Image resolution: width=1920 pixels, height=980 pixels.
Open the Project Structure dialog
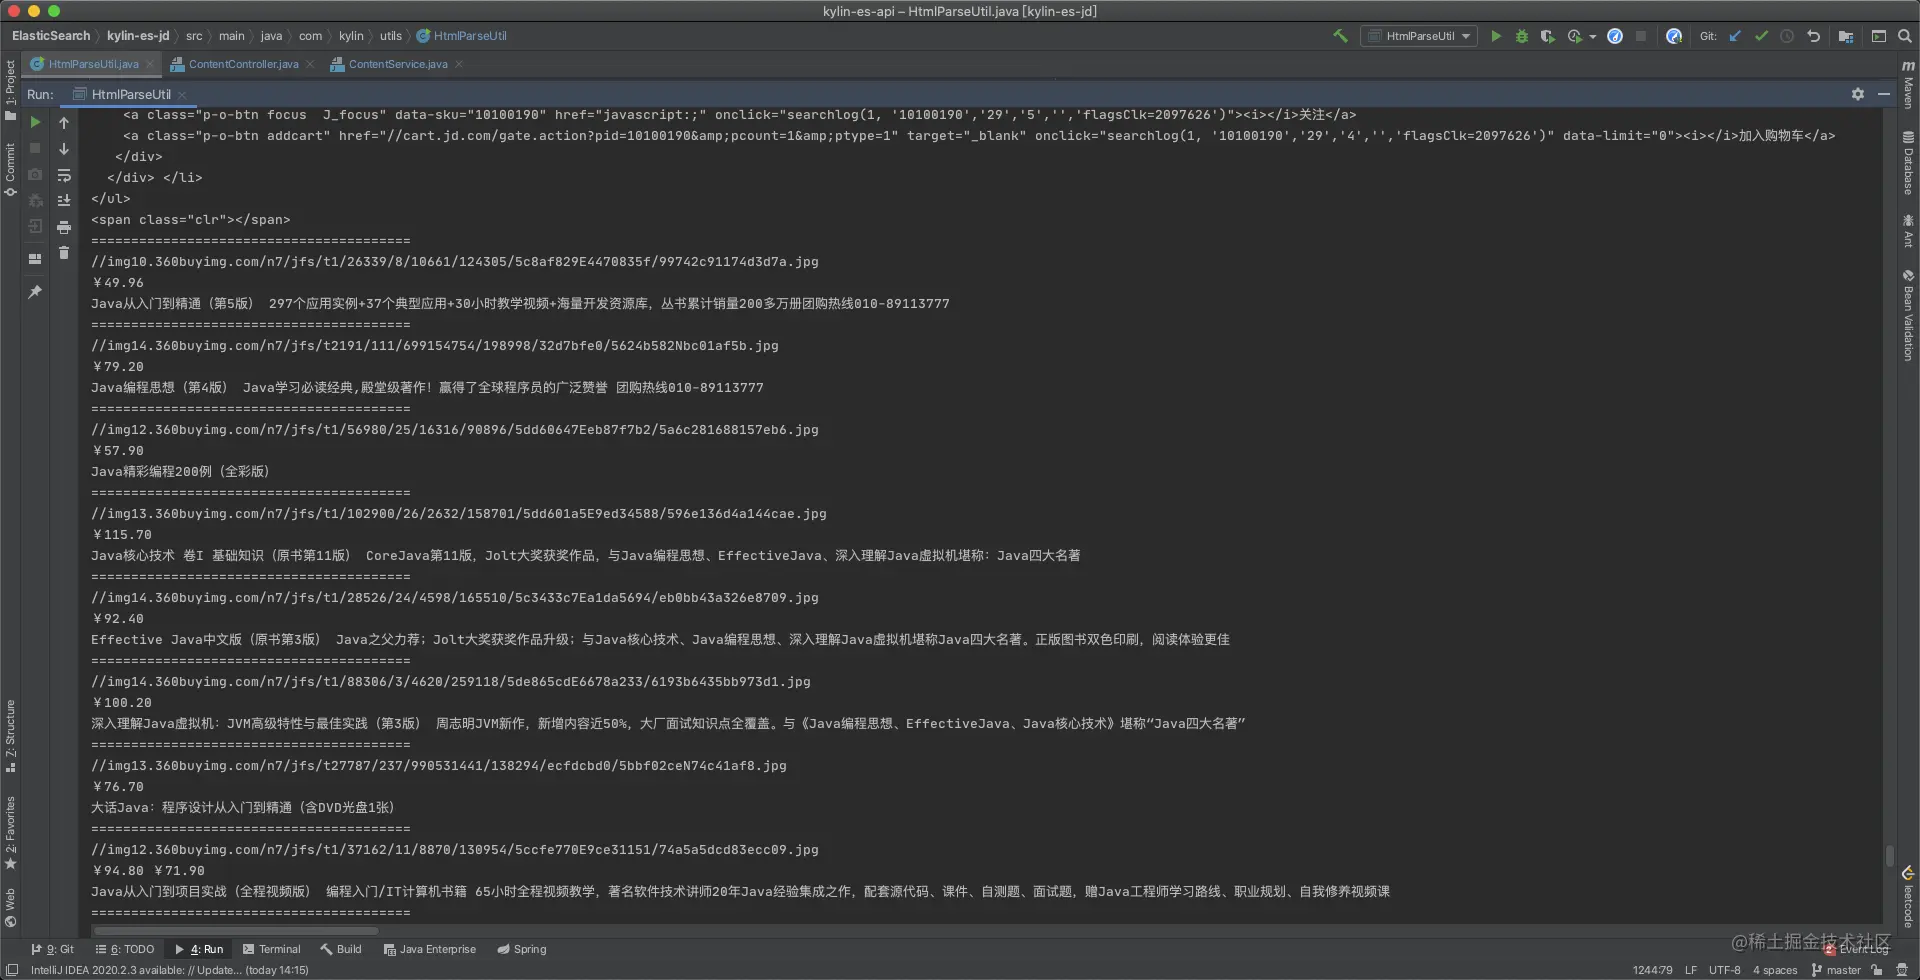[x=1846, y=36]
